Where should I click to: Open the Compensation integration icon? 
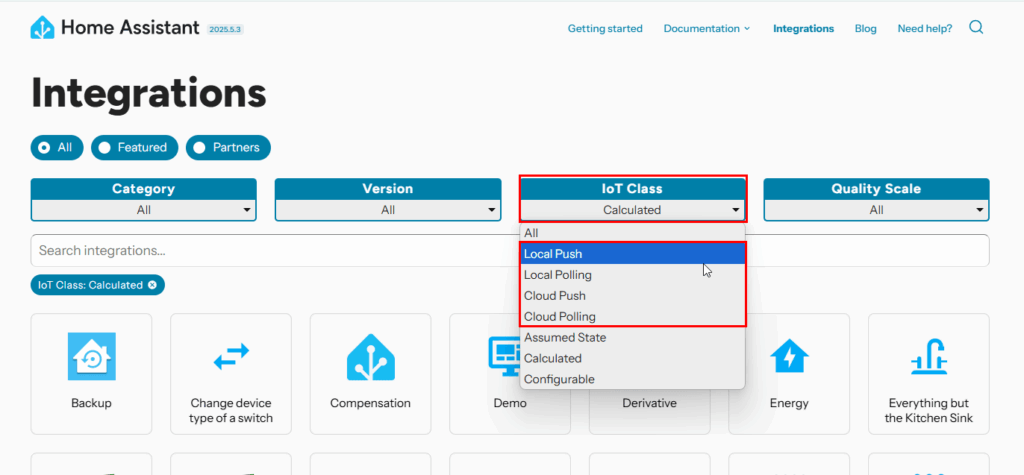pyautogui.click(x=370, y=357)
